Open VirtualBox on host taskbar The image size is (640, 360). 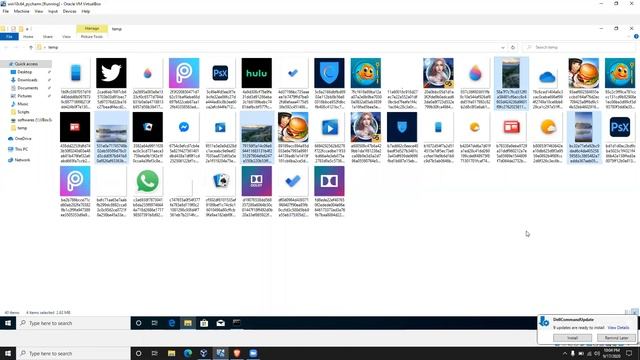[x=204, y=353]
